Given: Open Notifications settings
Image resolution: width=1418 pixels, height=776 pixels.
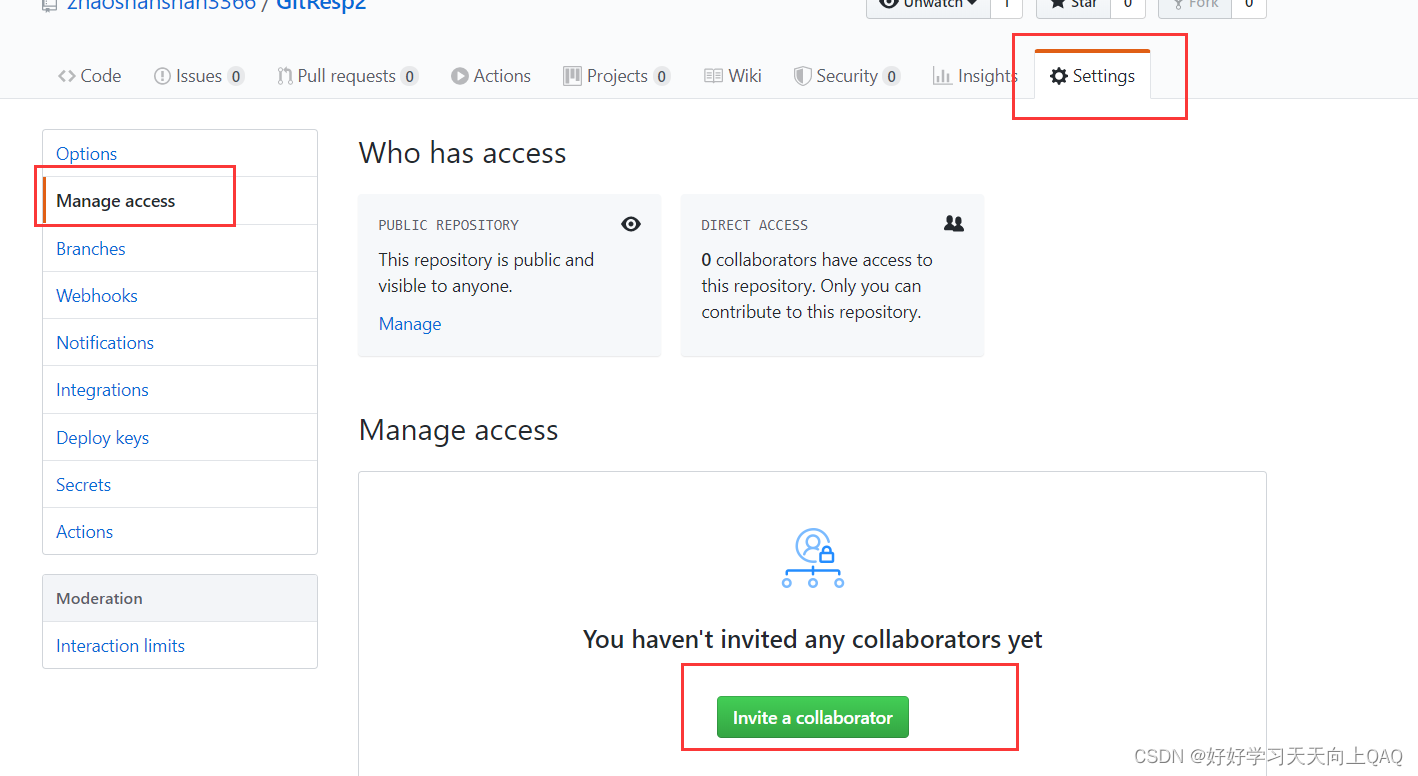Looking at the screenshot, I should [x=180, y=342].
